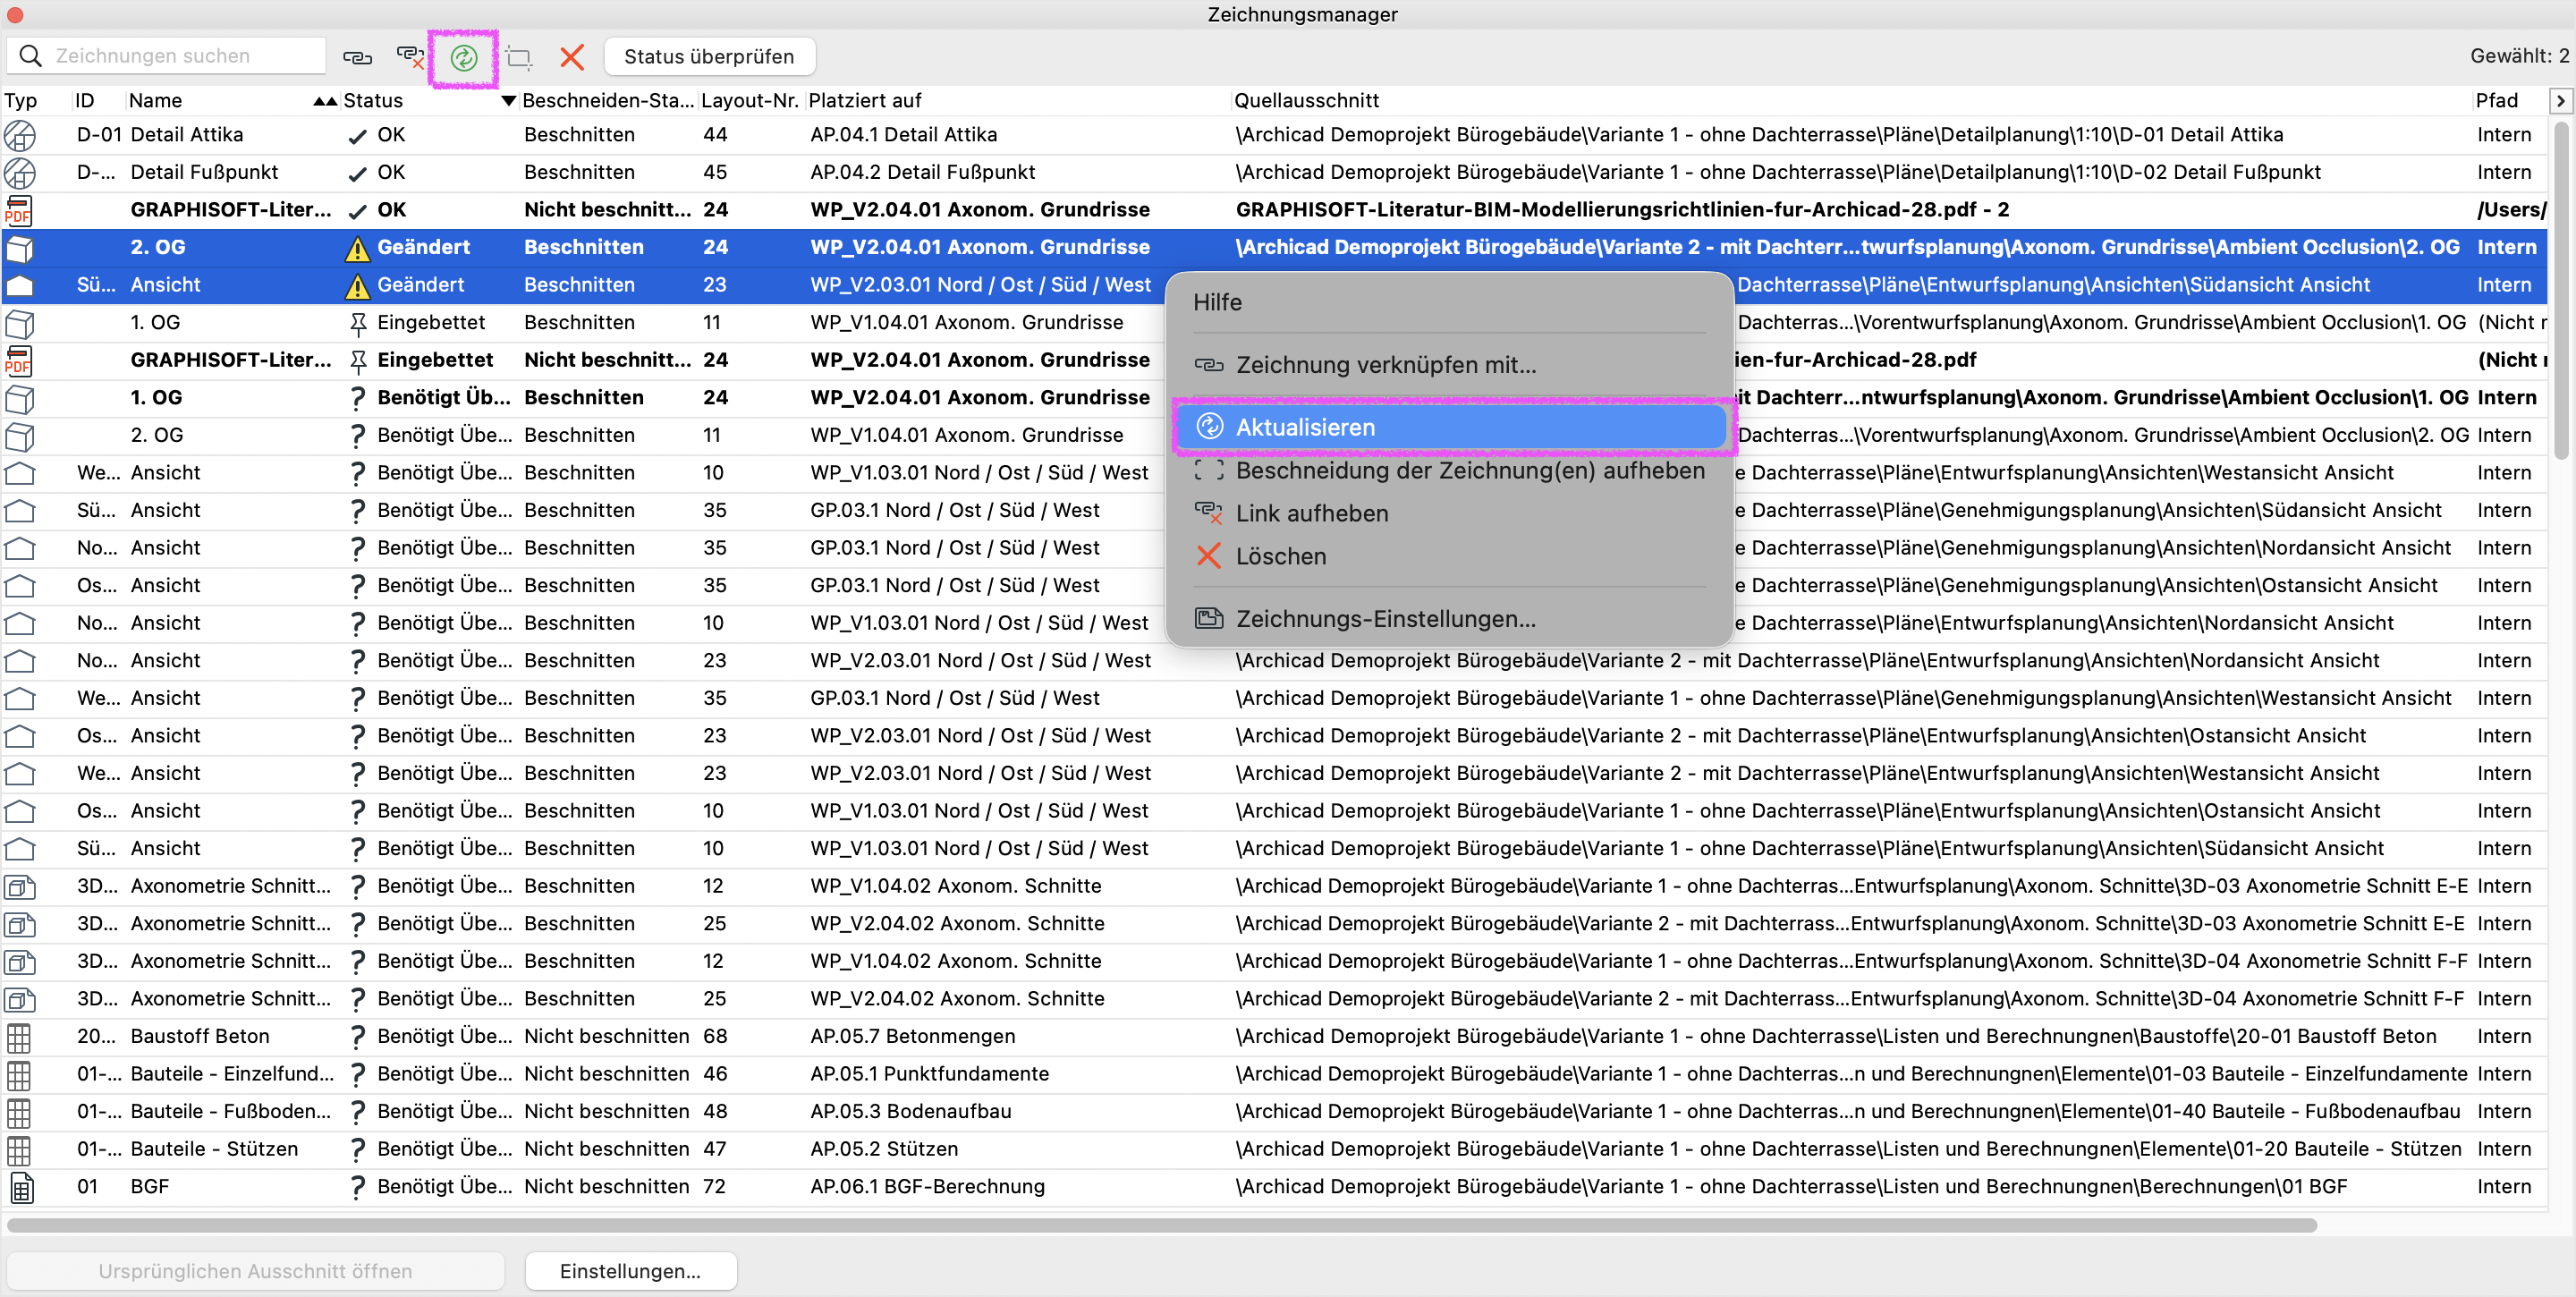The height and width of the screenshot is (1297, 2576).
Task: Click the Detail Fußpunkt row type icon
Action: click(x=19, y=172)
